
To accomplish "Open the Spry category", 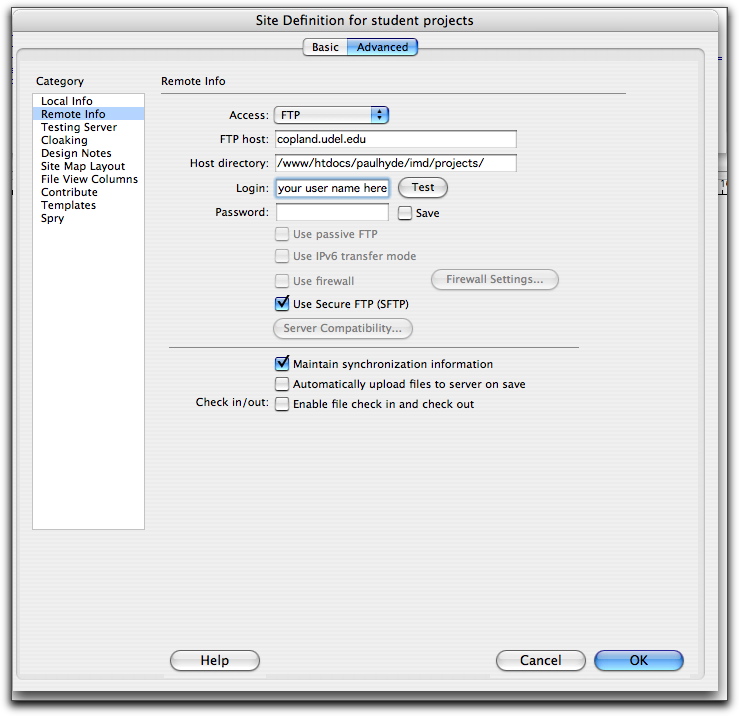I will [52, 219].
